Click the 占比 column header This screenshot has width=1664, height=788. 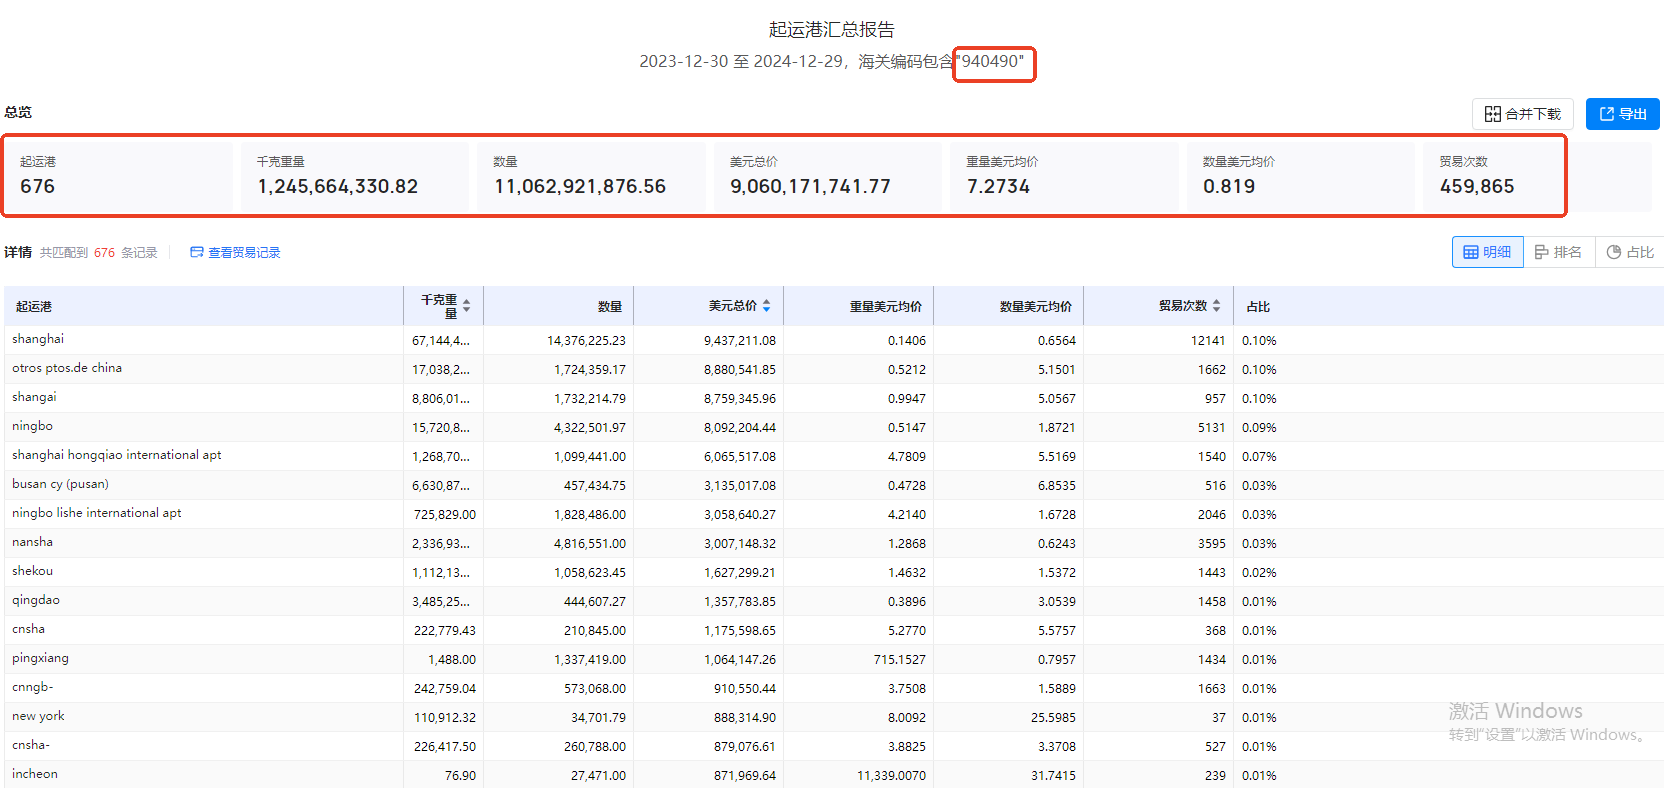point(1258,307)
